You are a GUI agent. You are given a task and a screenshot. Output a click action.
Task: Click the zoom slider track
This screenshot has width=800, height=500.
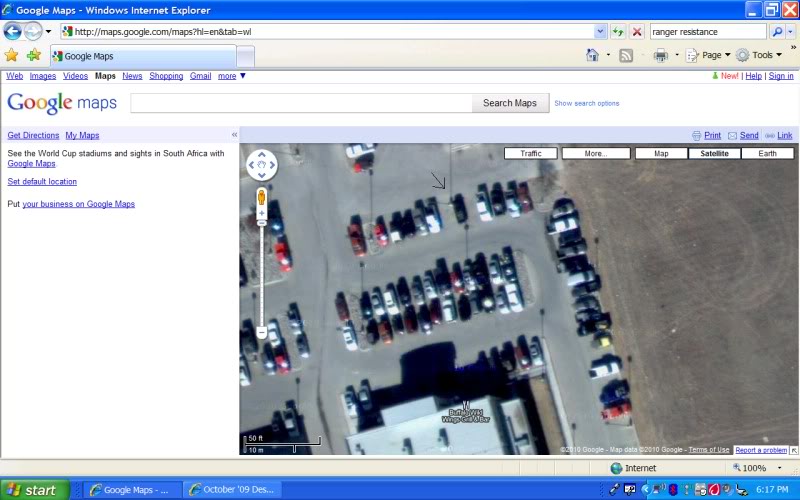click(262, 276)
